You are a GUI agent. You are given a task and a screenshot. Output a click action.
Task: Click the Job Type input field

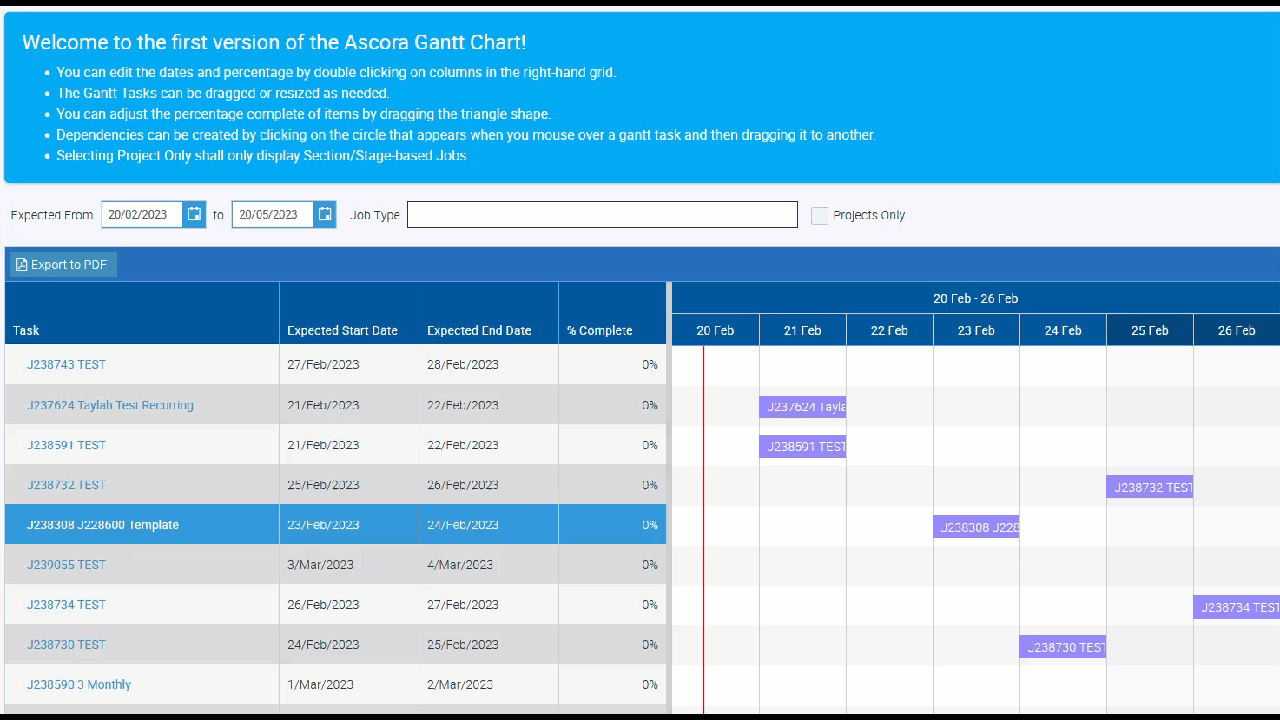(602, 215)
